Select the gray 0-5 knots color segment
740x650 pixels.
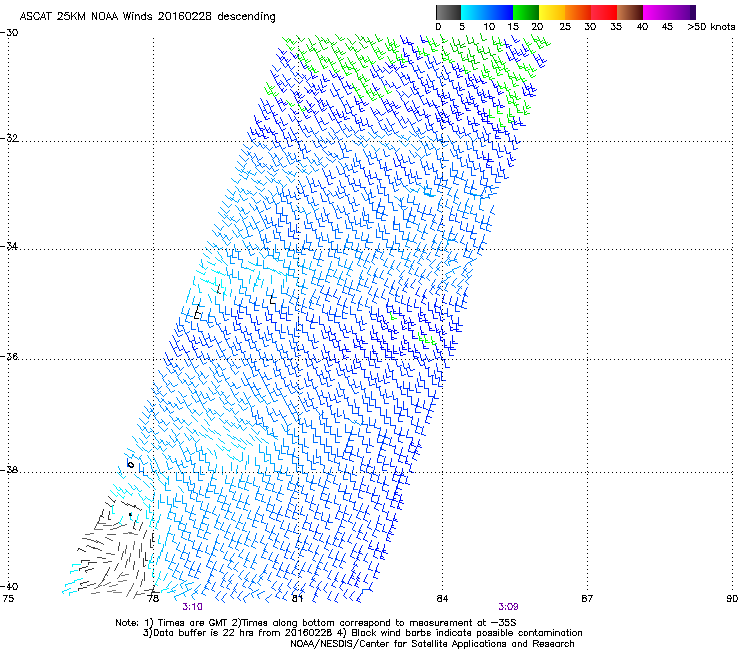(448, 12)
